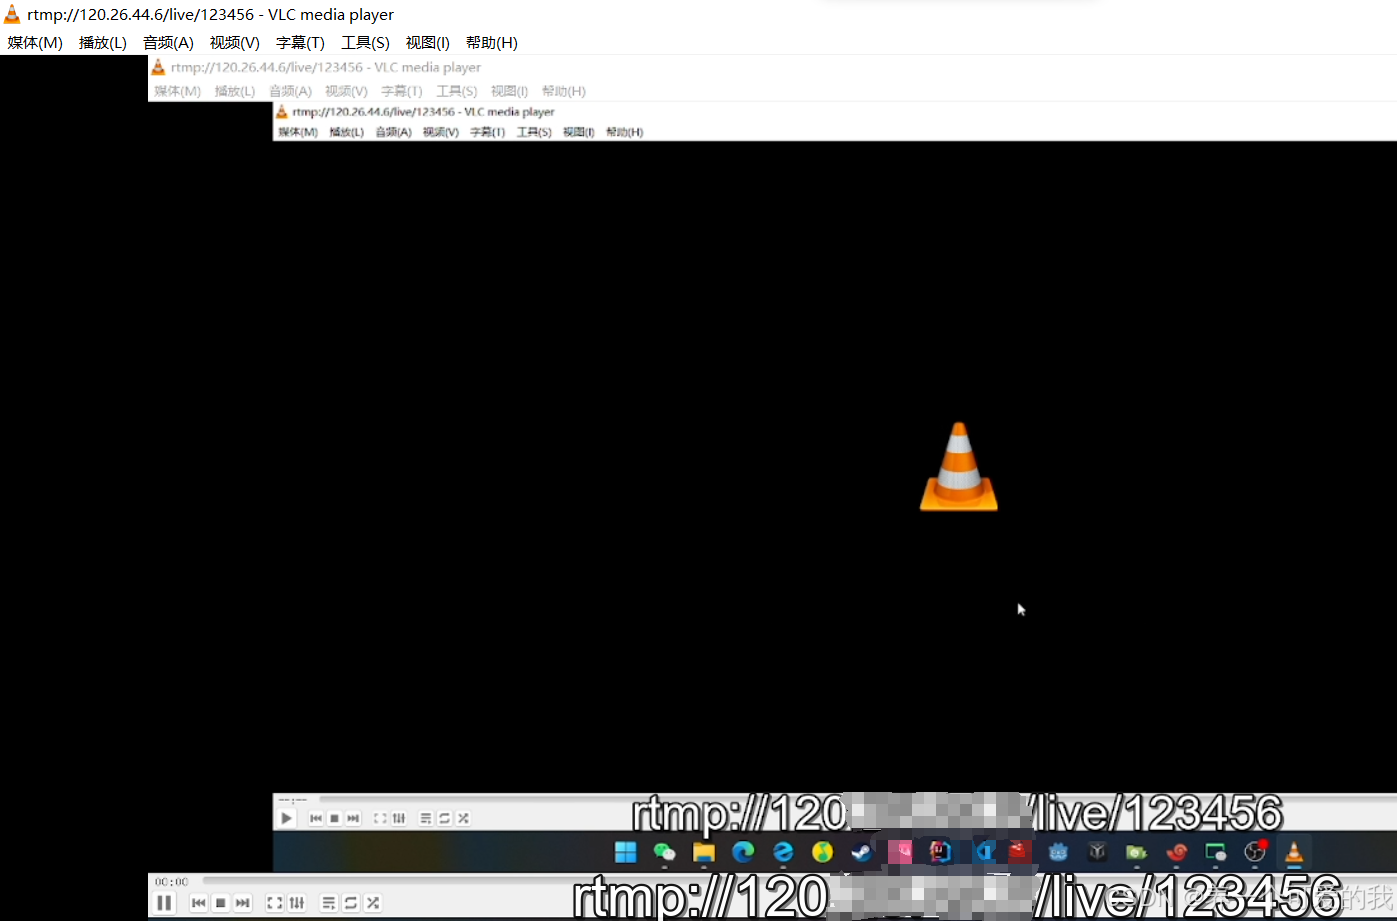Image resolution: width=1397 pixels, height=921 pixels.
Task: Open Microsoft Edge from the mirrored taskbar
Action: [743, 852]
